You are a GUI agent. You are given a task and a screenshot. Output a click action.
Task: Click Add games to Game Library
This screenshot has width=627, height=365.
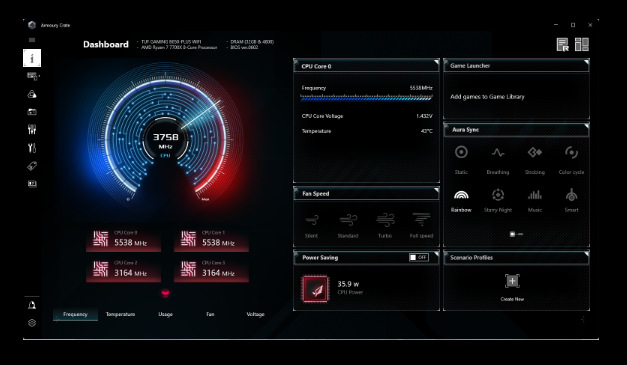[487, 97]
